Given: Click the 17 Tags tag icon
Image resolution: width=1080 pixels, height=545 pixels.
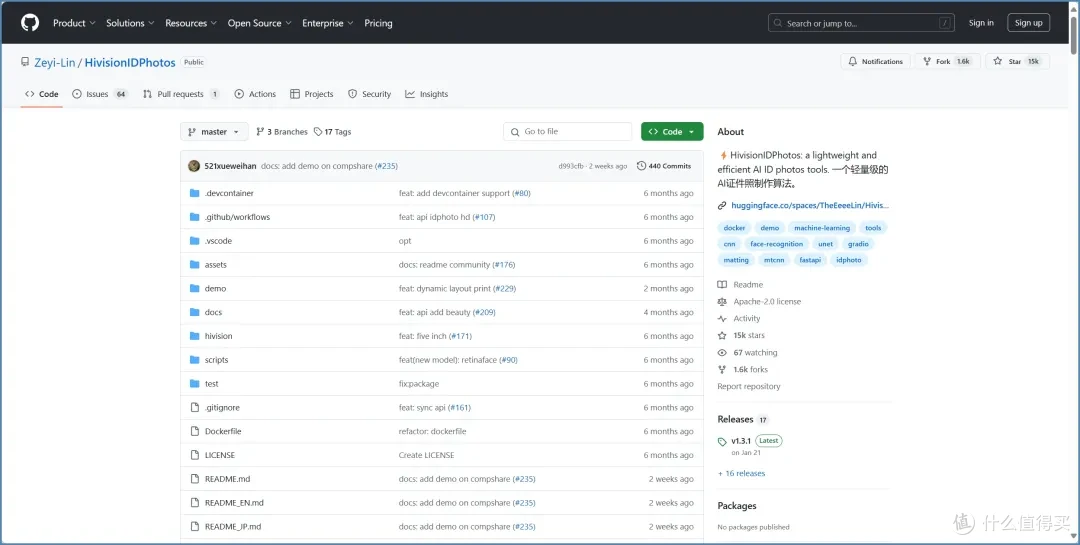Looking at the screenshot, I should (x=318, y=132).
